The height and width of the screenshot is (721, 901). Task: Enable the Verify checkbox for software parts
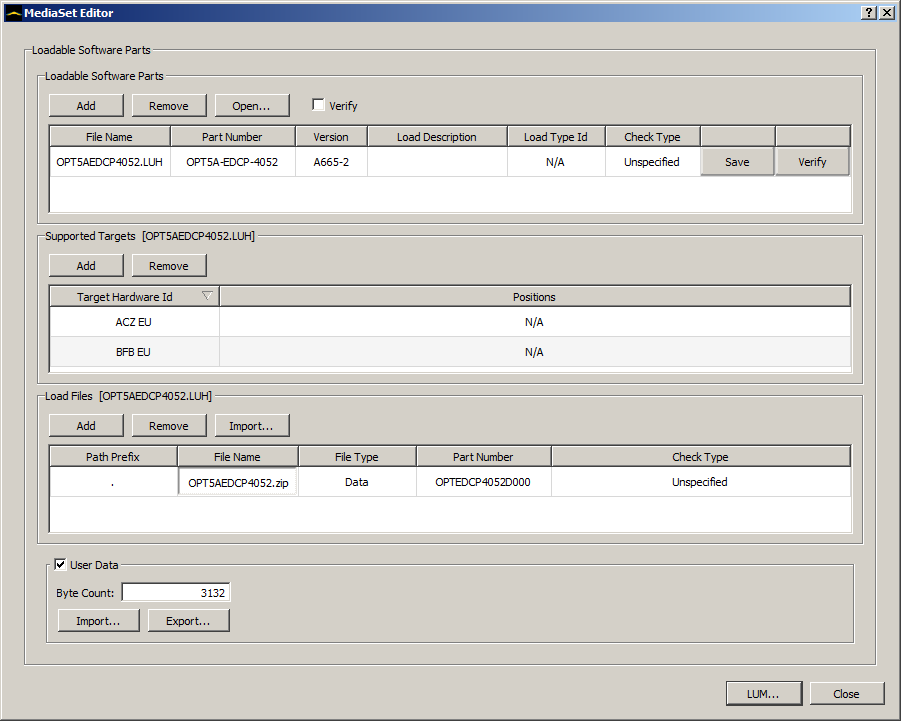tap(316, 102)
